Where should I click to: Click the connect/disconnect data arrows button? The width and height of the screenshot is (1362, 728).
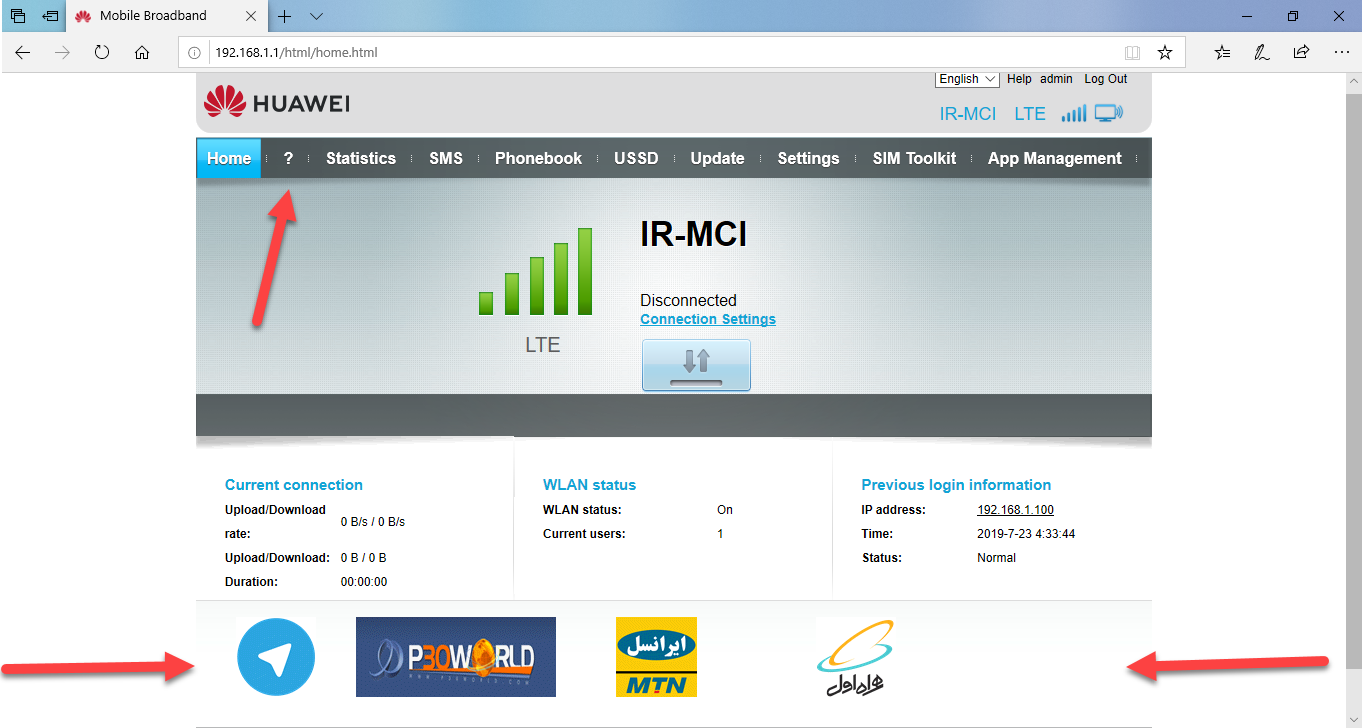coord(696,365)
